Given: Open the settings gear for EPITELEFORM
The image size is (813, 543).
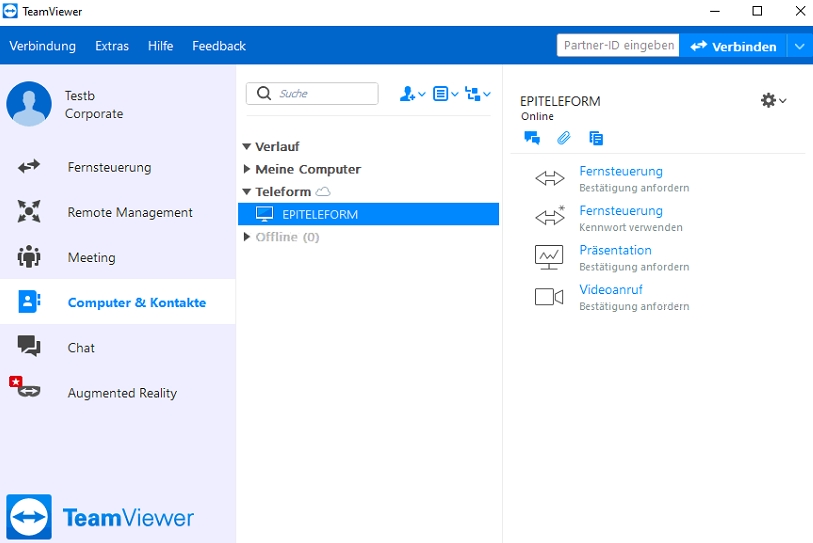Looking at the screenshot, I should click(773, 100).
